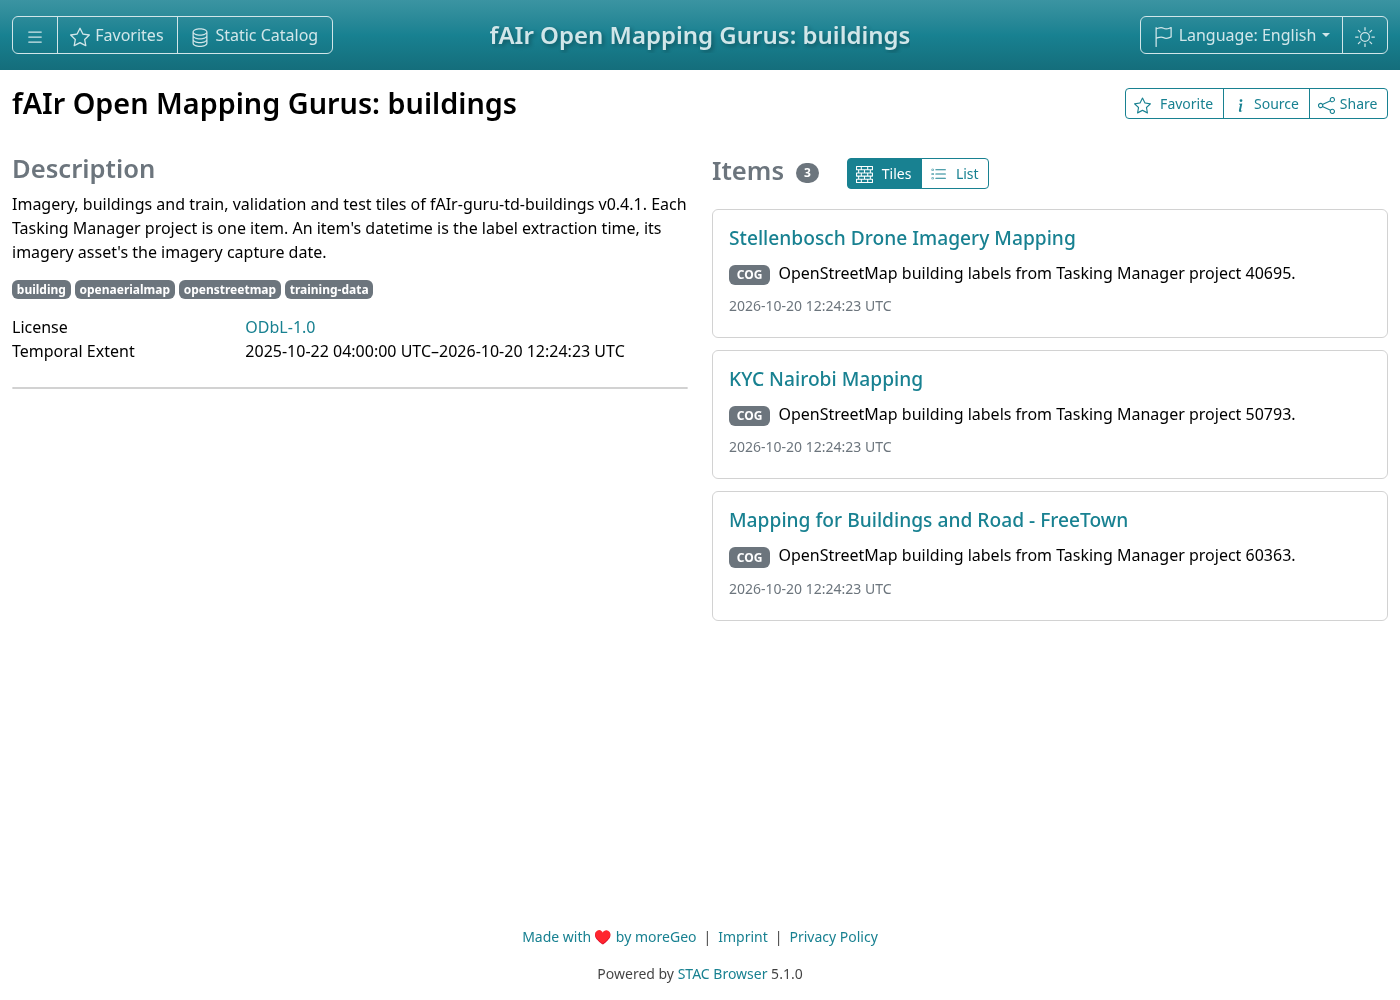Select the openaerialmap keyword tag
The width and height of the screenshot is (1400, 1000).
click(125, 290)
